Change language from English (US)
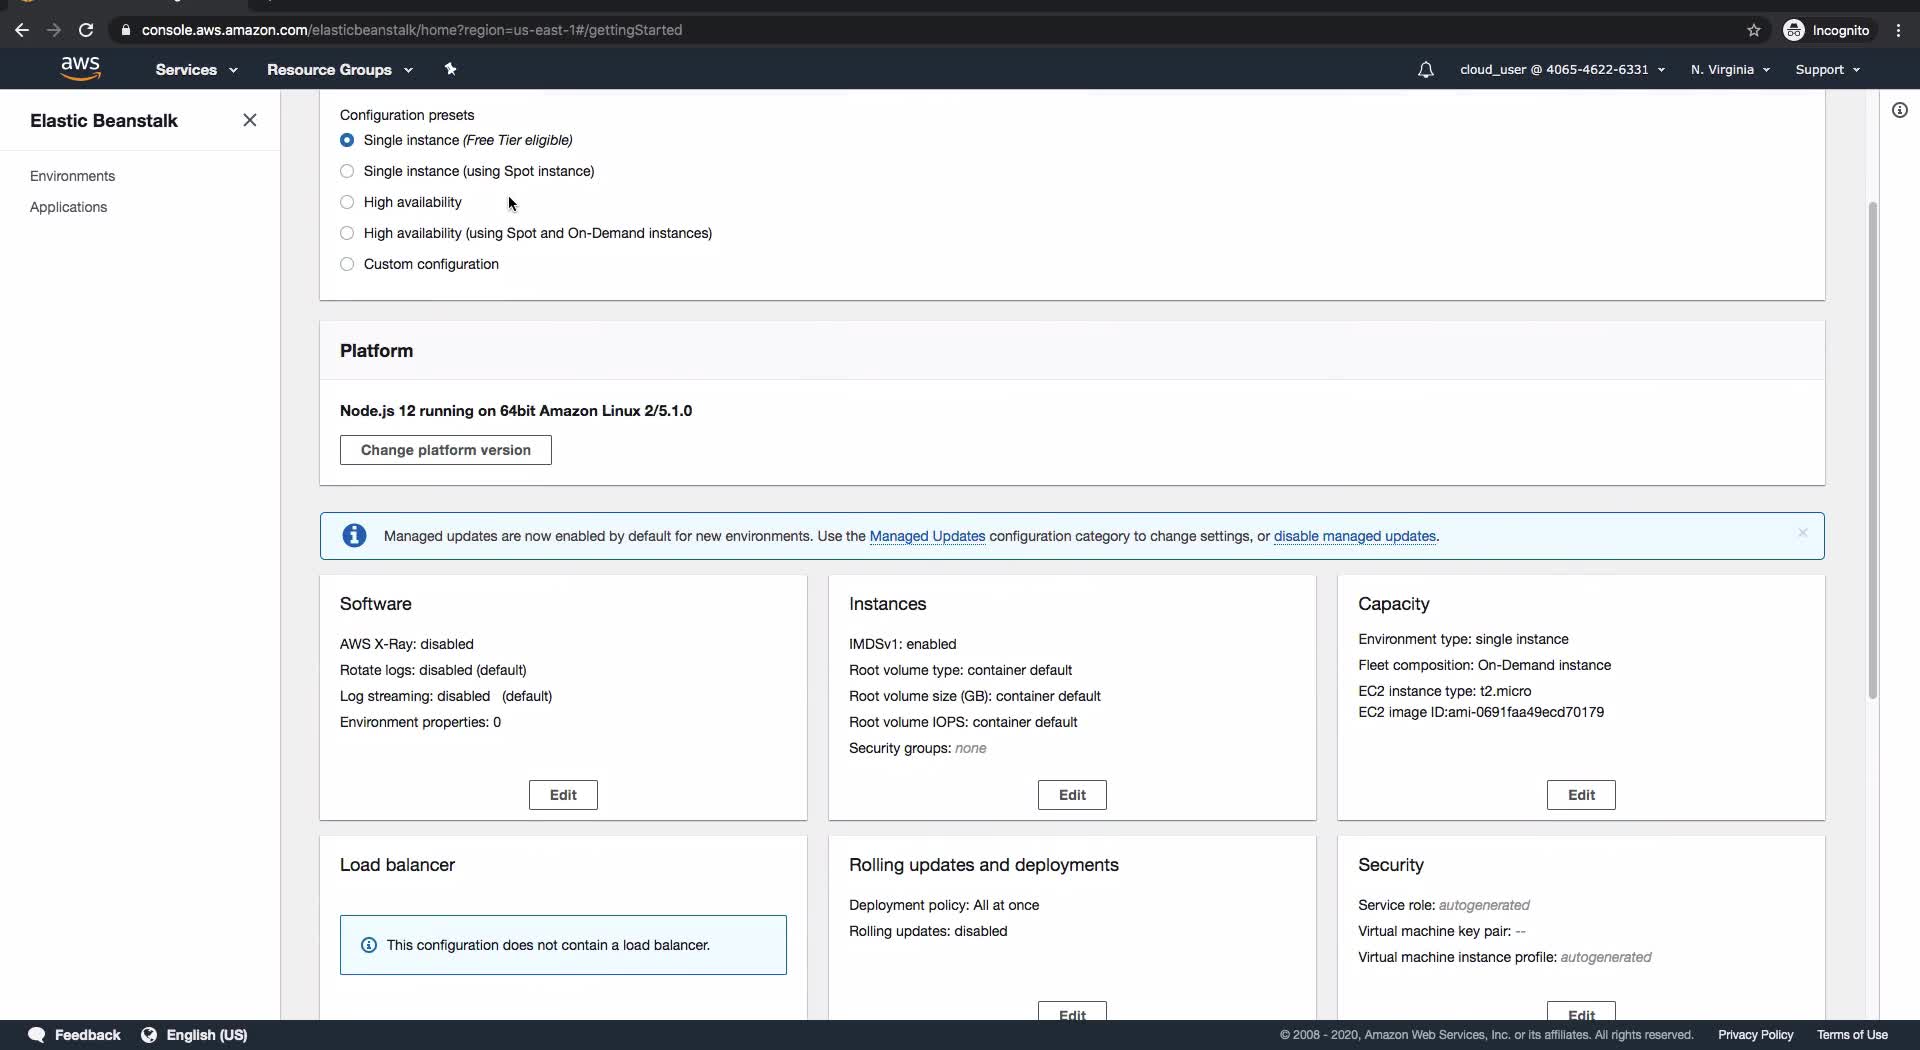1920x1050 pixels. (195, 1035)
